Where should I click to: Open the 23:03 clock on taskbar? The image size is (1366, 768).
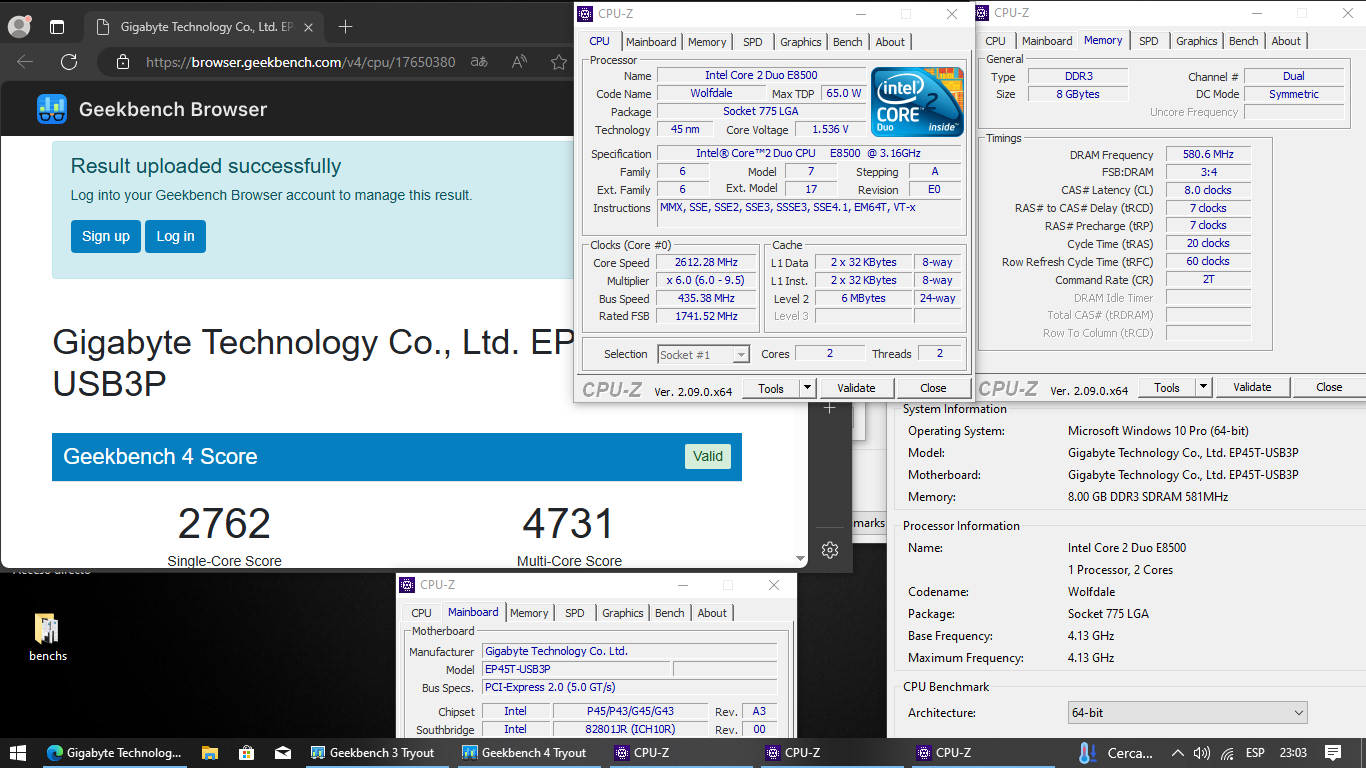click(1292, 753)
